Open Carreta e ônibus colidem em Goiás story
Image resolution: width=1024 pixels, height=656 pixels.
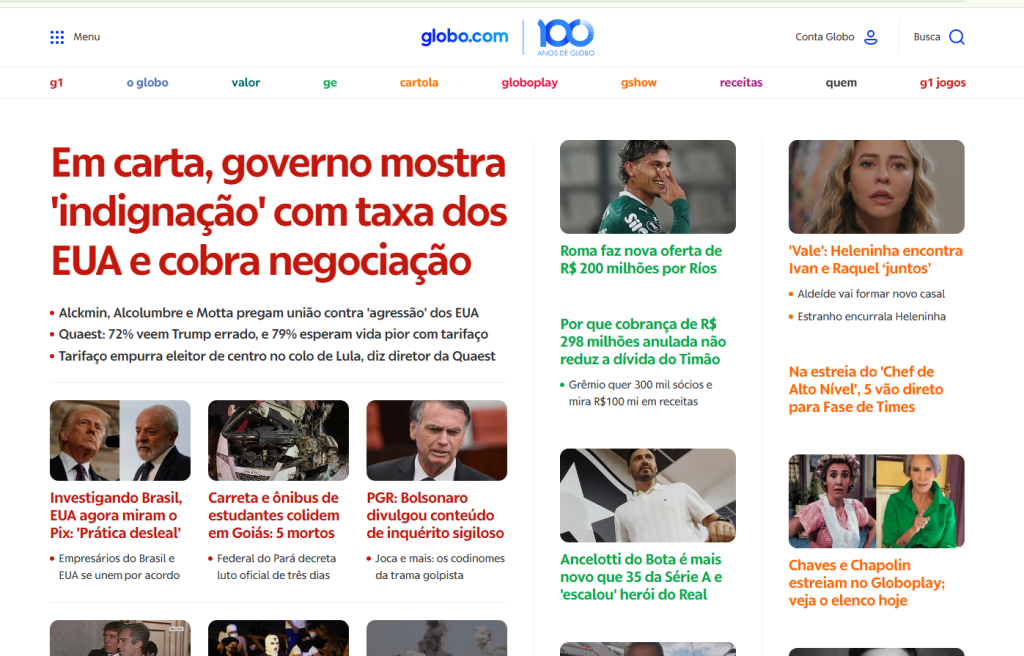tap(274, 515)
